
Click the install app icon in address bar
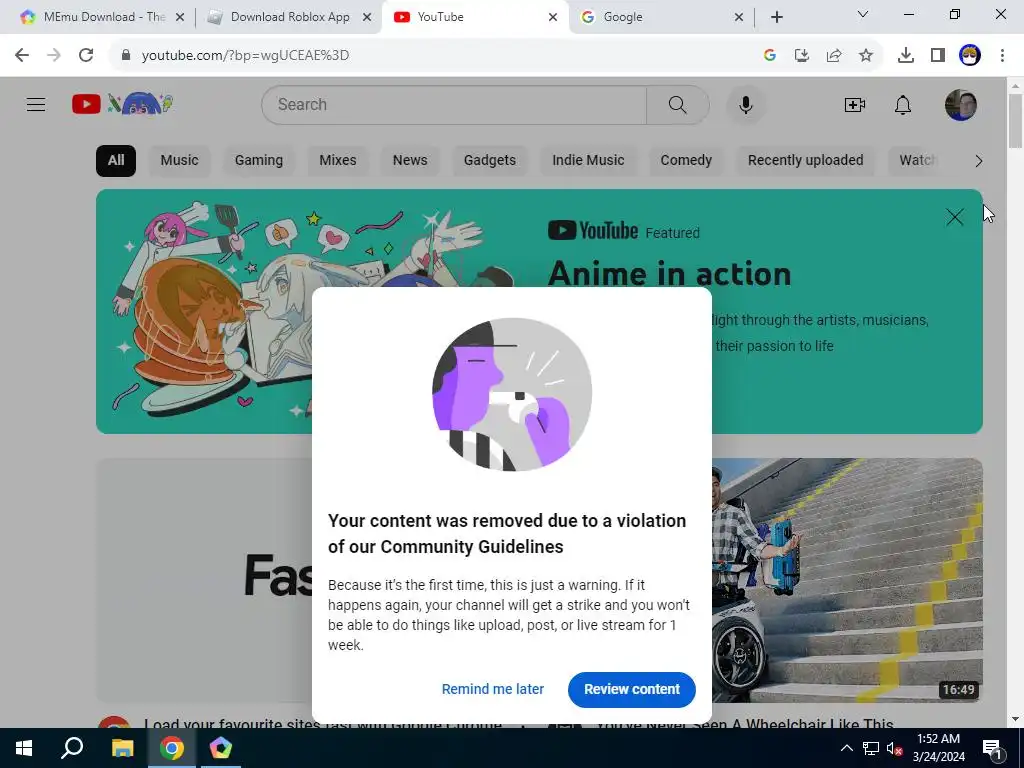click(x=801, y=55)
